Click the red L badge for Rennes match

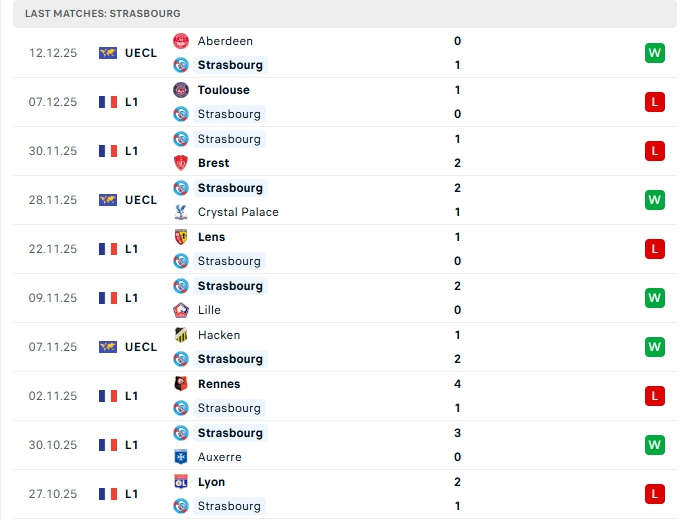click(655, 396)
